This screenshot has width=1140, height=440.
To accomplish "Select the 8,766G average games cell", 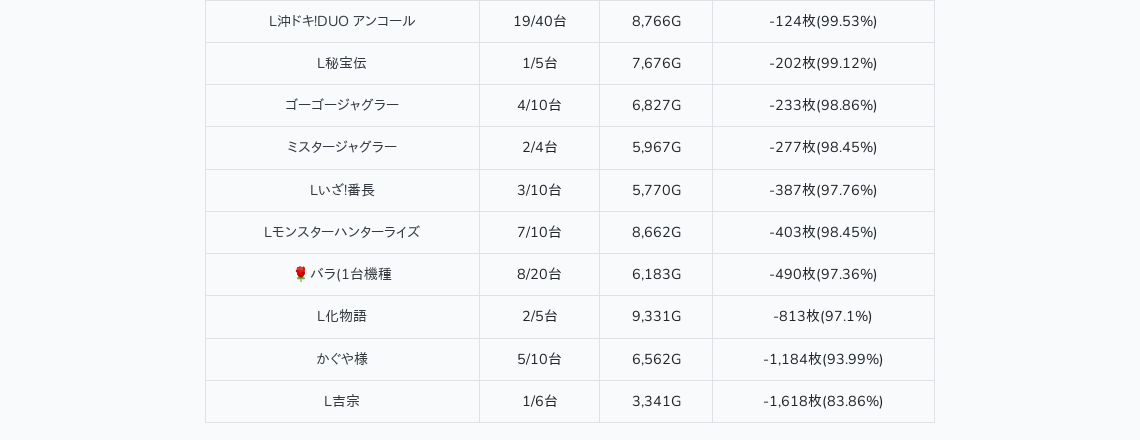I will pos(656,21).
